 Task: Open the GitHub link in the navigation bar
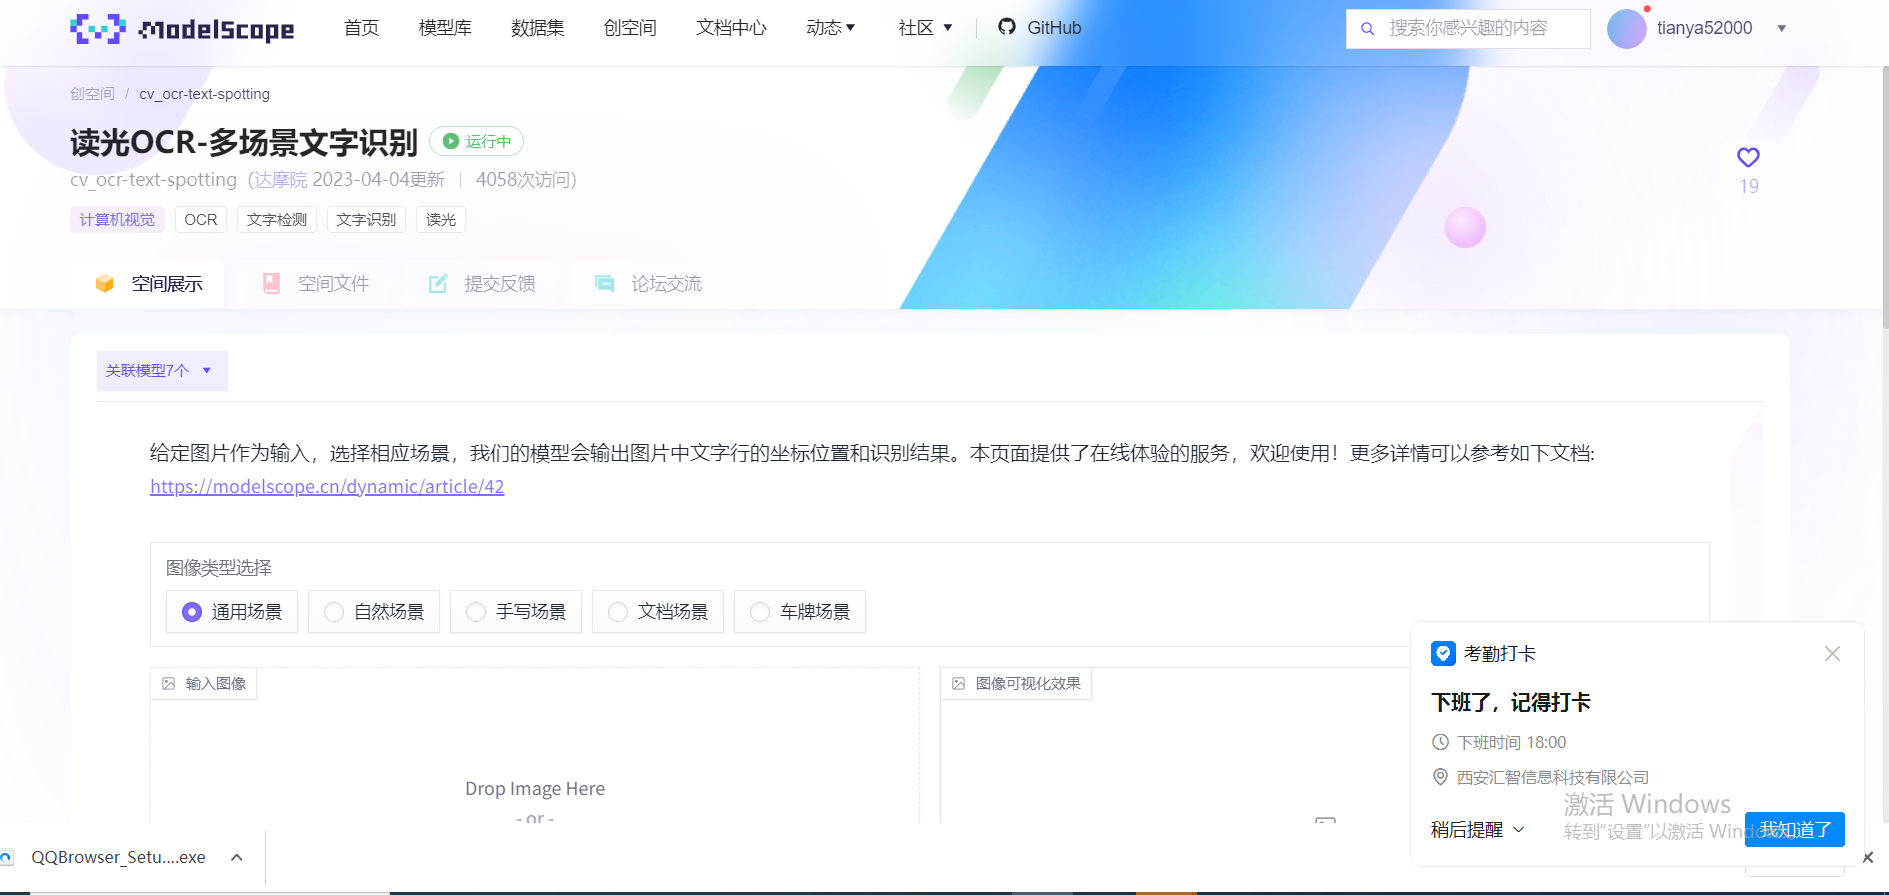(1039, 28)
